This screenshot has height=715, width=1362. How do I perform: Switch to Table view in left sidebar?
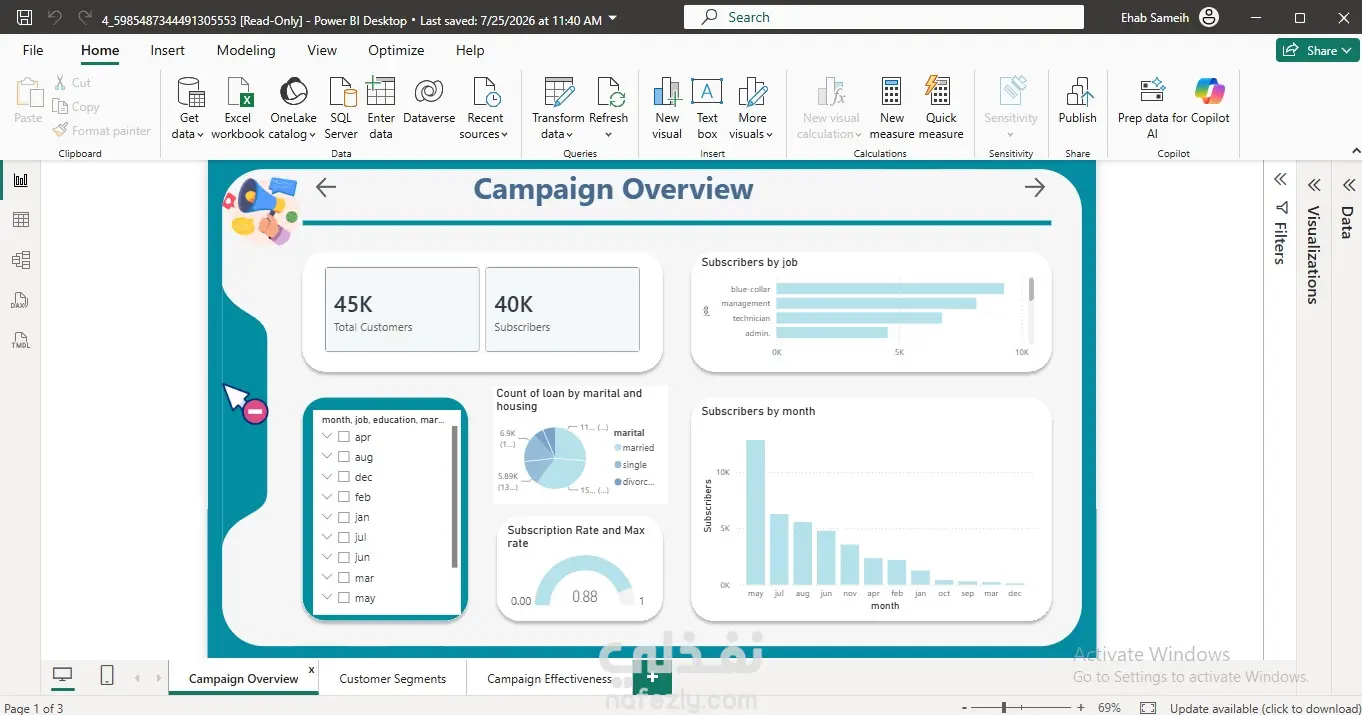[x=21, y=220]
